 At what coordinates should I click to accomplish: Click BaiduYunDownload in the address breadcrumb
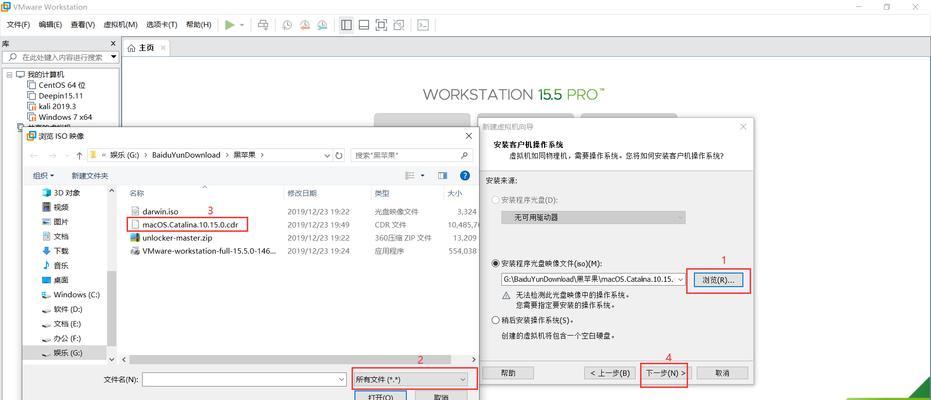186,155
